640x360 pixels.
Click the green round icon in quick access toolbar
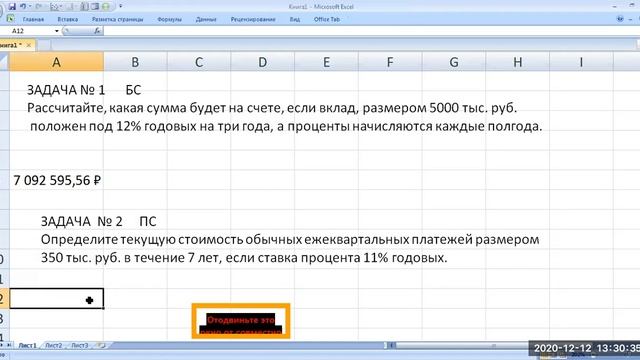point(106,7)
